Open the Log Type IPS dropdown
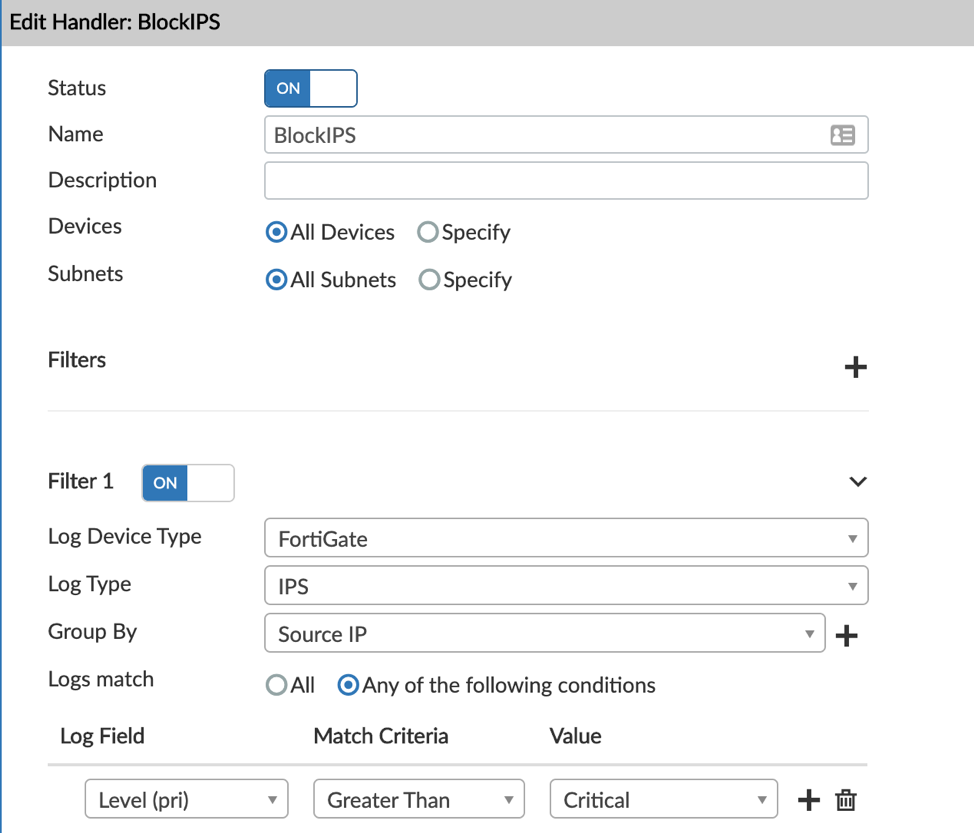Screen dimensions: 974x833 (x=566, y=586)
